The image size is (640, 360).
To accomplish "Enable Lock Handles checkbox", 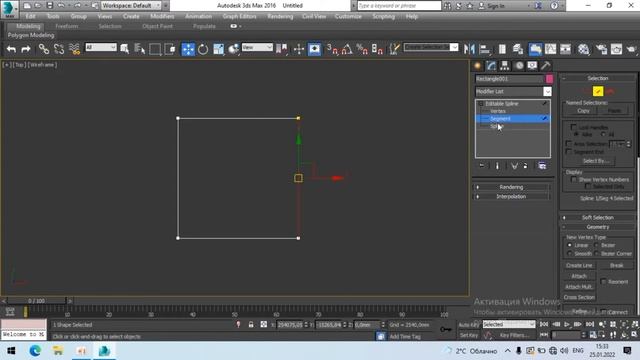I will pyautogui.click(x=573, y=127).
